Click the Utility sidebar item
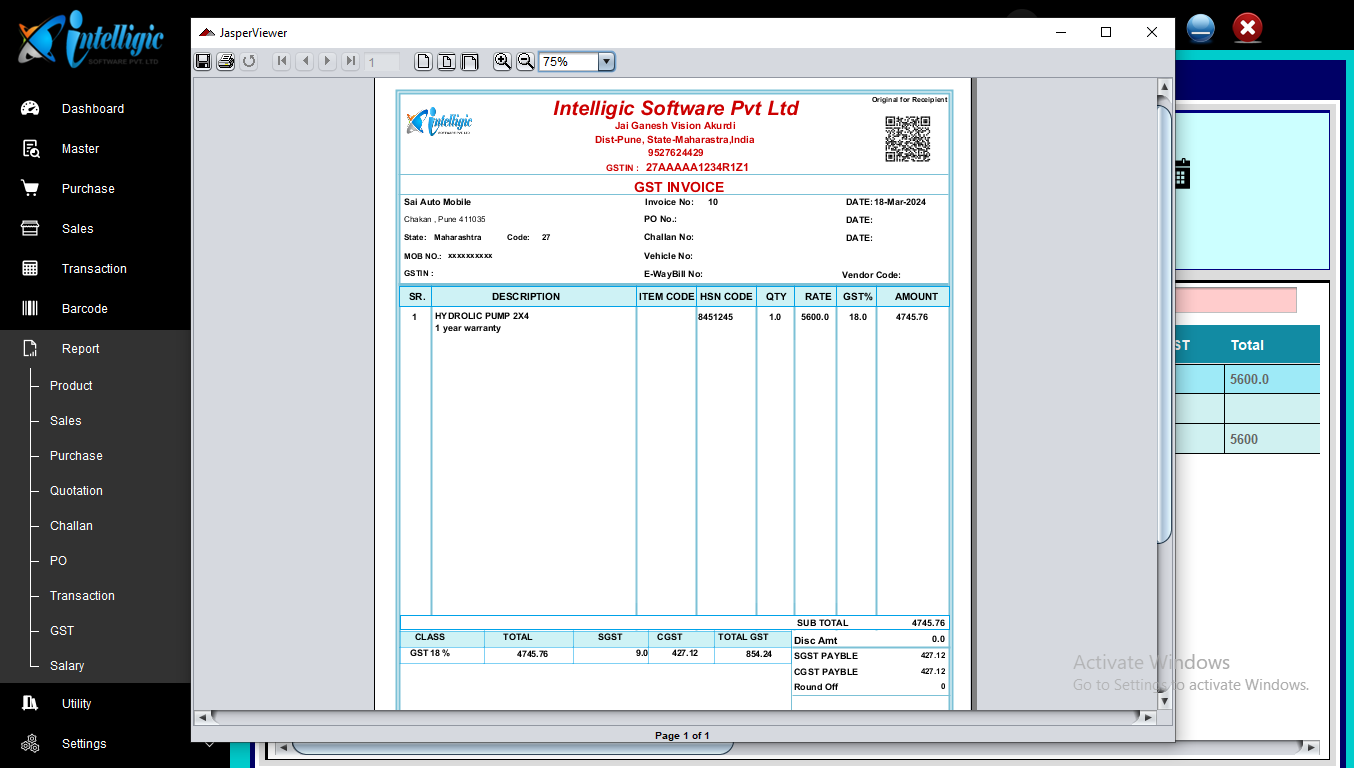Screen dimensions: 1354x770 [76, 704]
